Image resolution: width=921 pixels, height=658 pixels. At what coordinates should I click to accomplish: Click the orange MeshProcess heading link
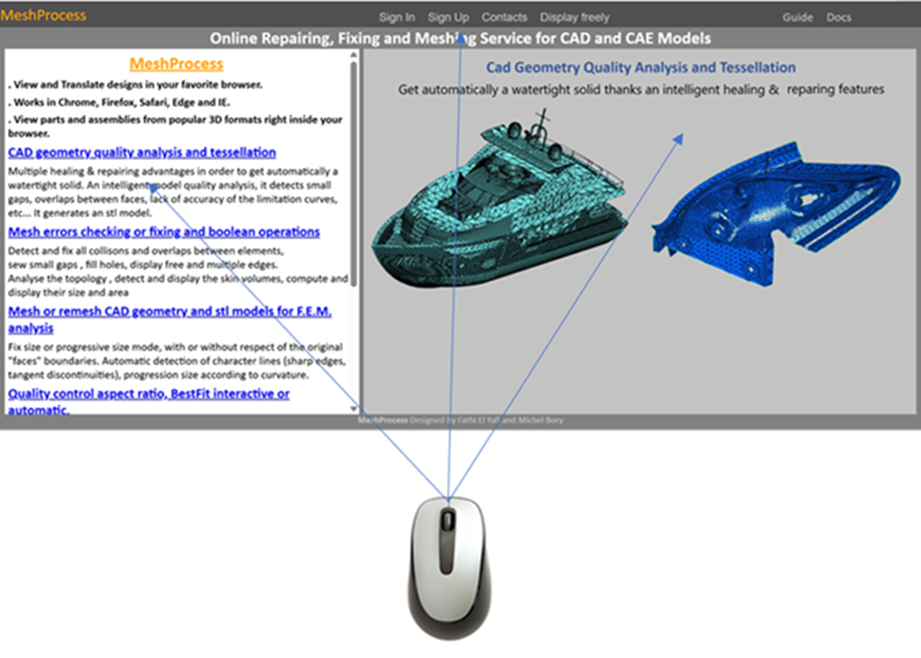(x=176, y=64)
